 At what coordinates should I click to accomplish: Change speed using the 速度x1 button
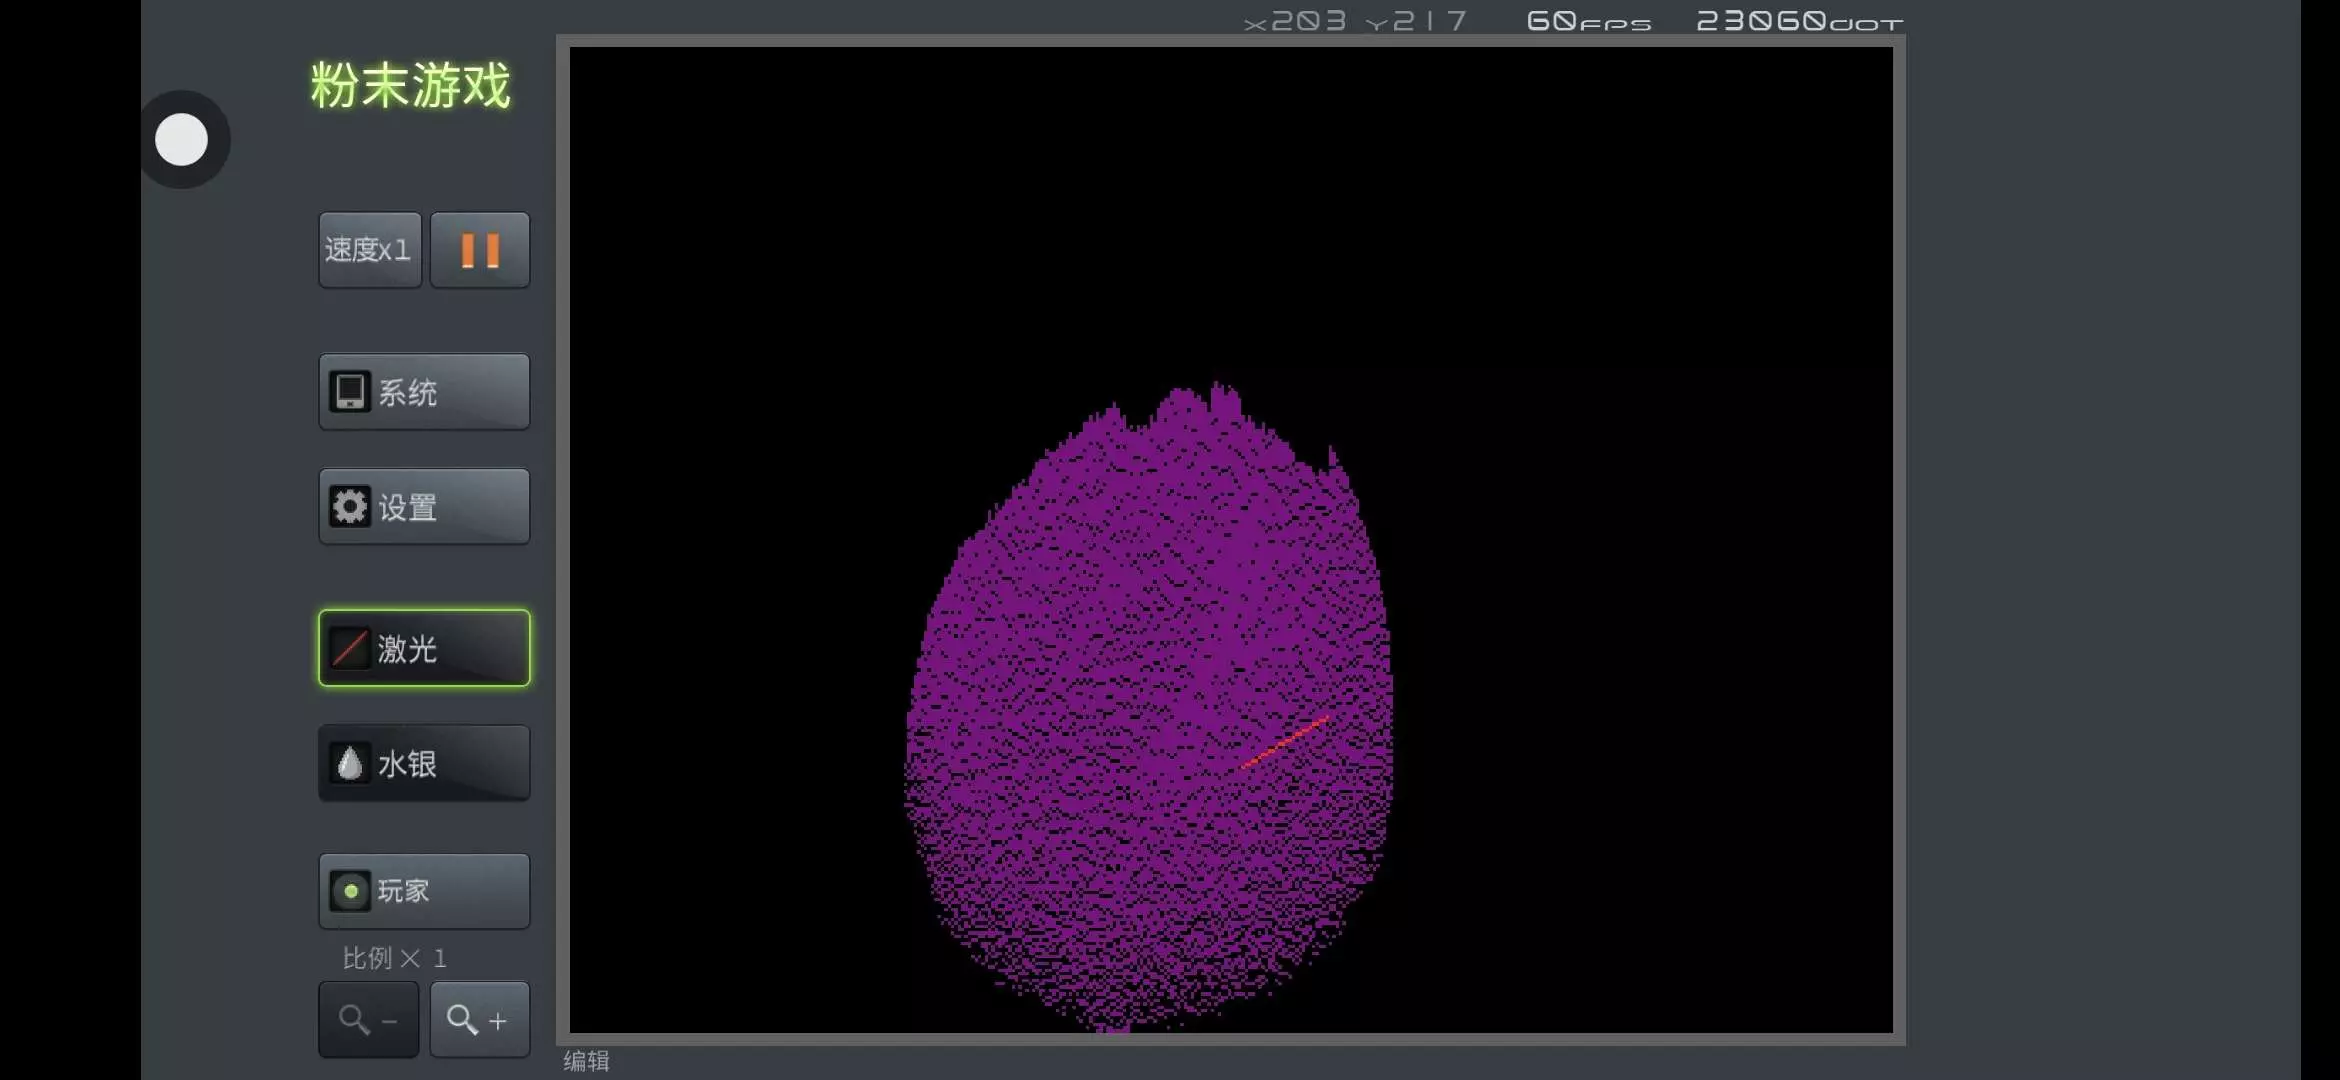pyautogui.click(x=369, y=250)
